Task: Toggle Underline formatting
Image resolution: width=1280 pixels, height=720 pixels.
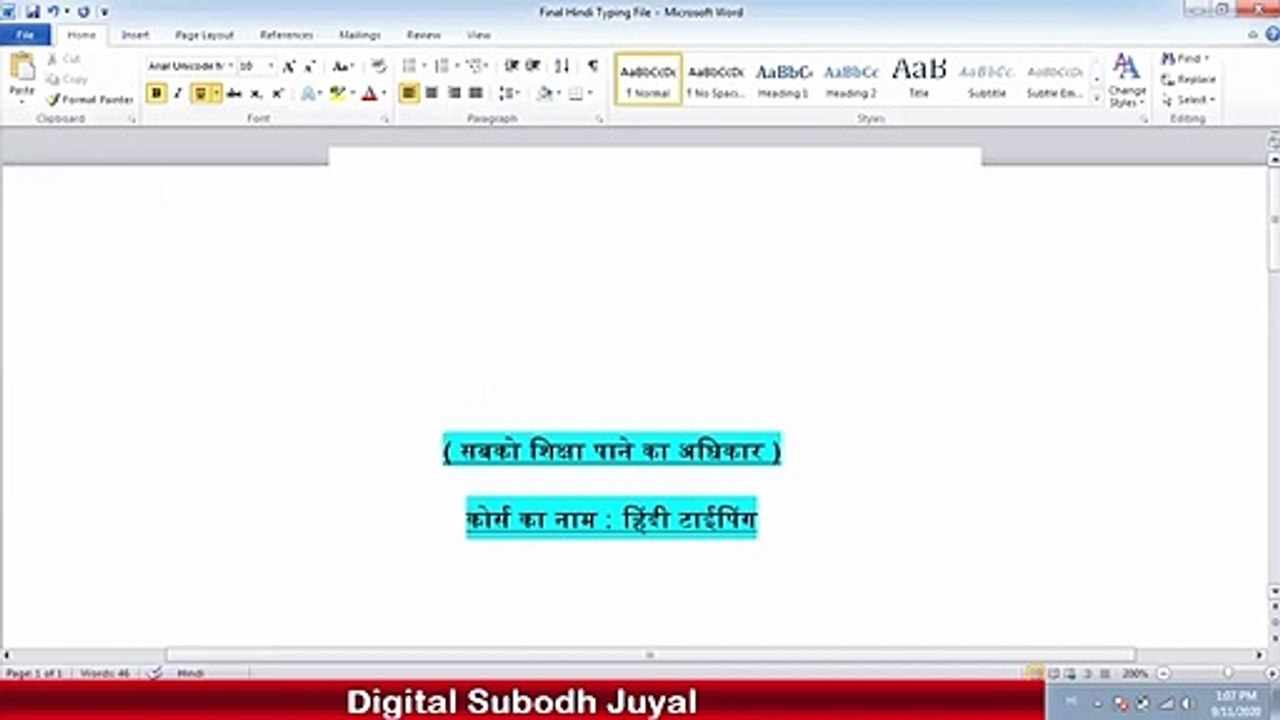Action: pos(200,93)
